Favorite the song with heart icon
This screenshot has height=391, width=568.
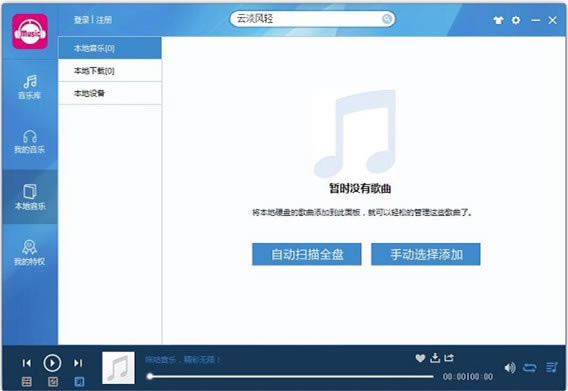[420, 358]
